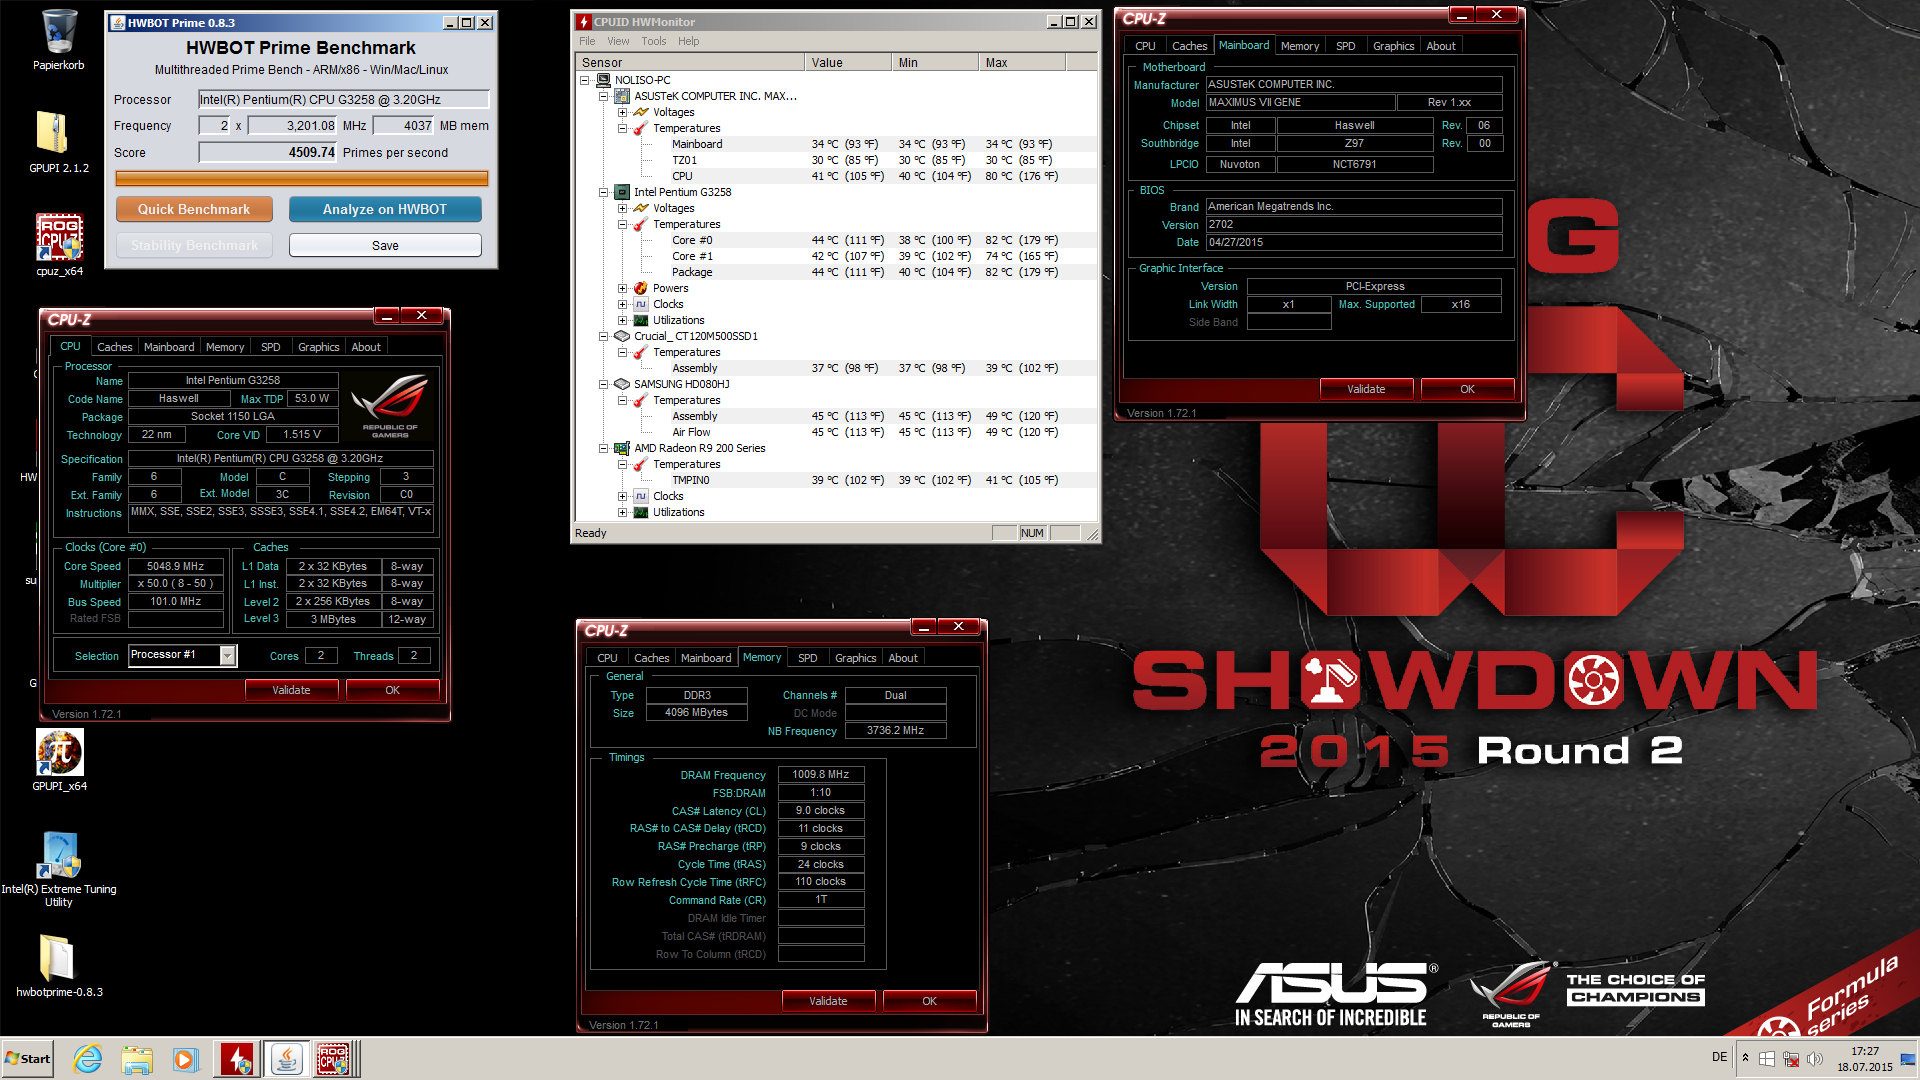The width and height of the screenshot is (1920, 1080).
Task: Expand the Powers node in HWMonitor
Action: [623, 288]
